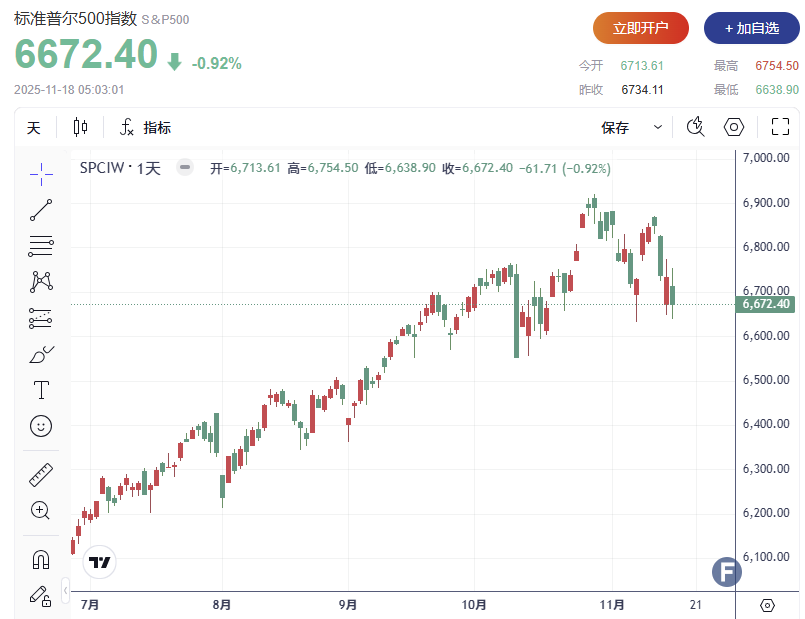Click the 今开 6713.61 value
The width and height of the screenshot is (805, 619).
point(642,66)
